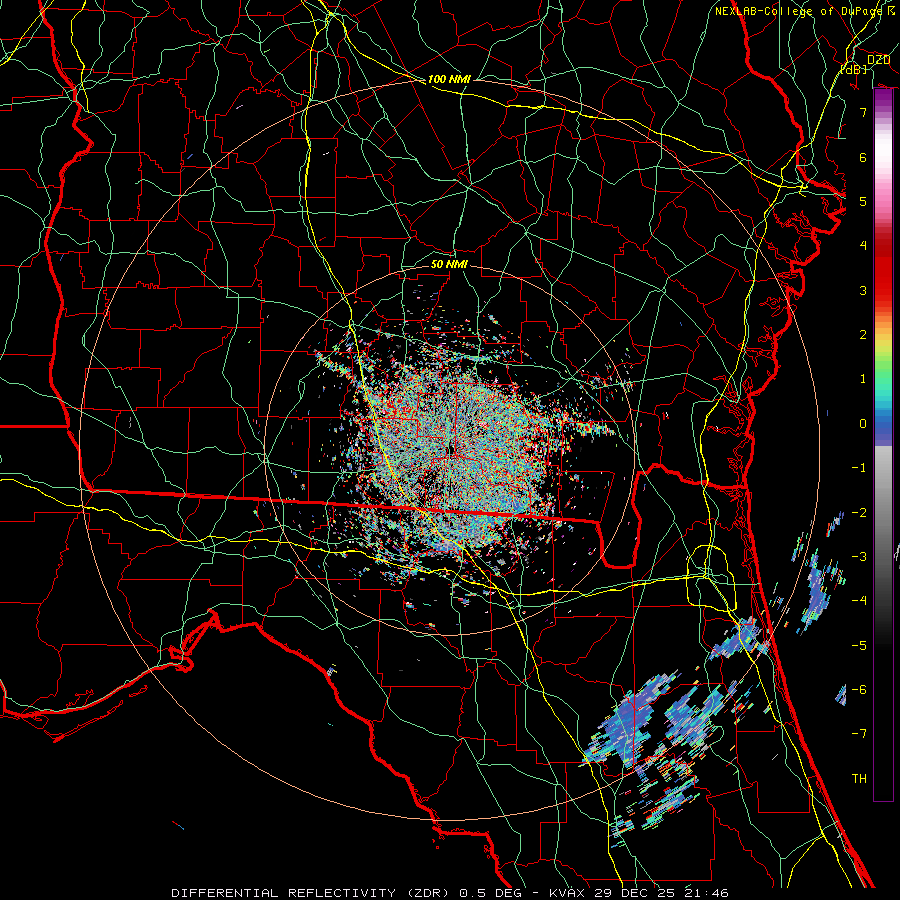Click the 0 dB value on the scale

(863, 424)
